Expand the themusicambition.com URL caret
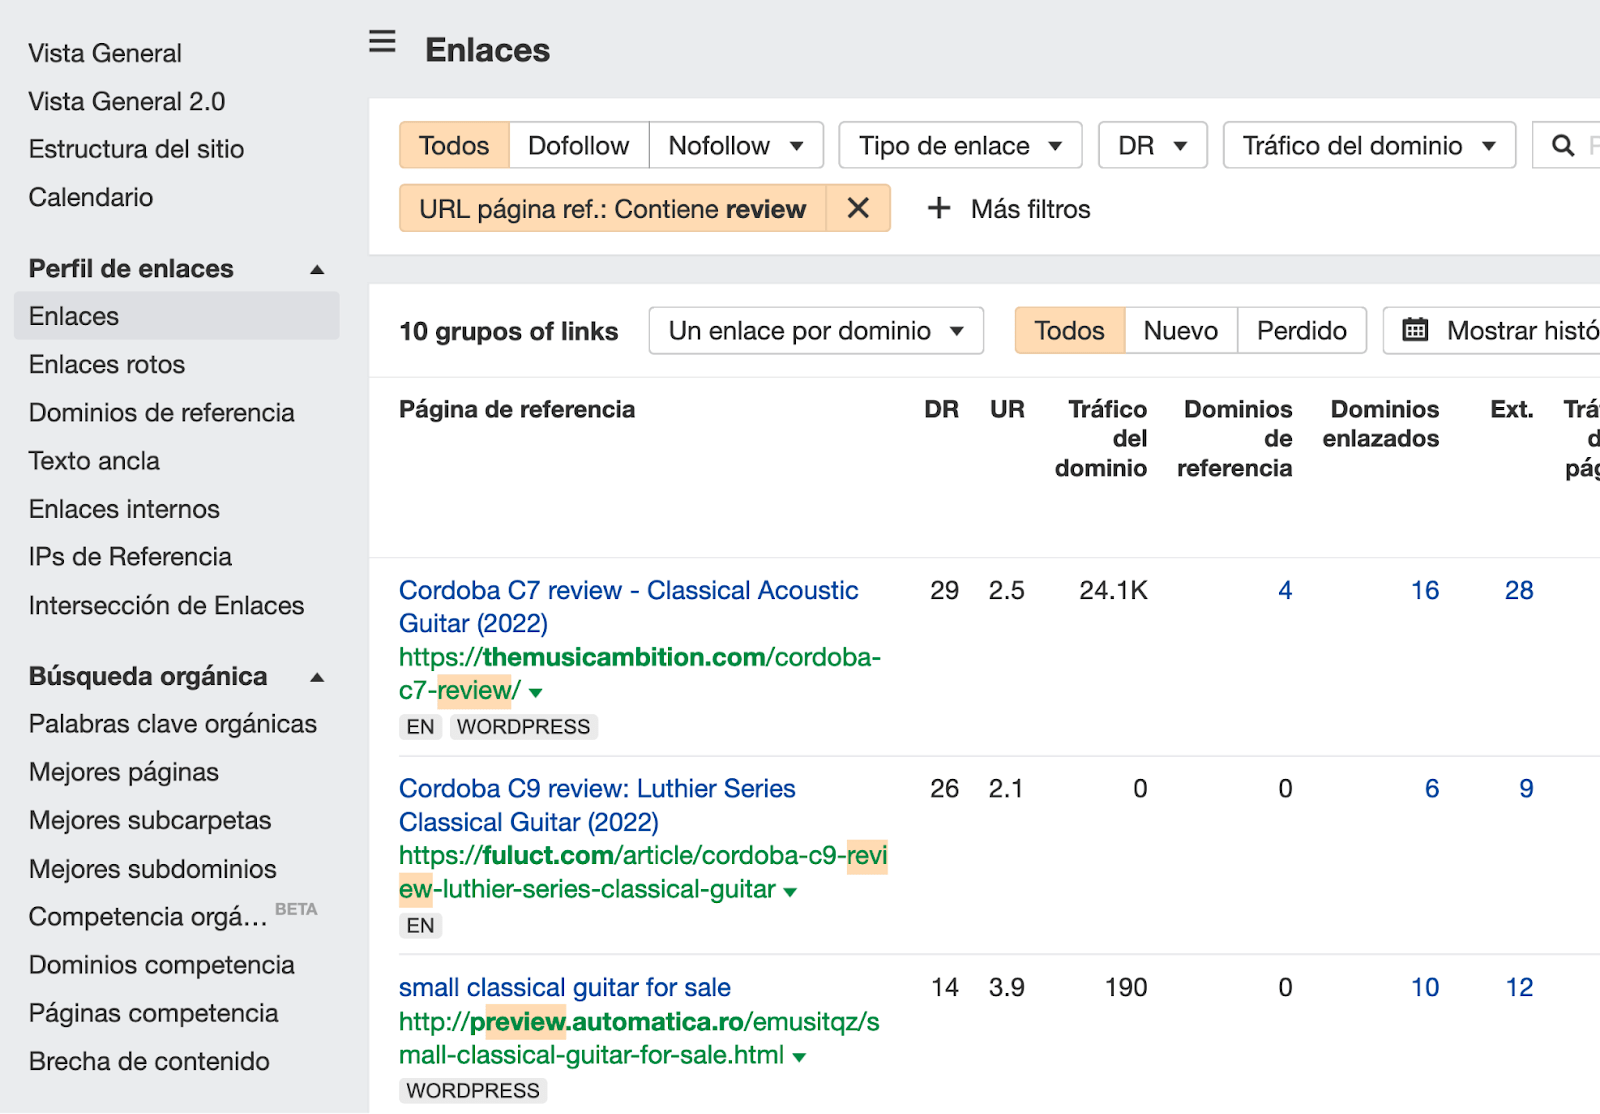This screenshot has width=1600, height=1114. [536, 693]
